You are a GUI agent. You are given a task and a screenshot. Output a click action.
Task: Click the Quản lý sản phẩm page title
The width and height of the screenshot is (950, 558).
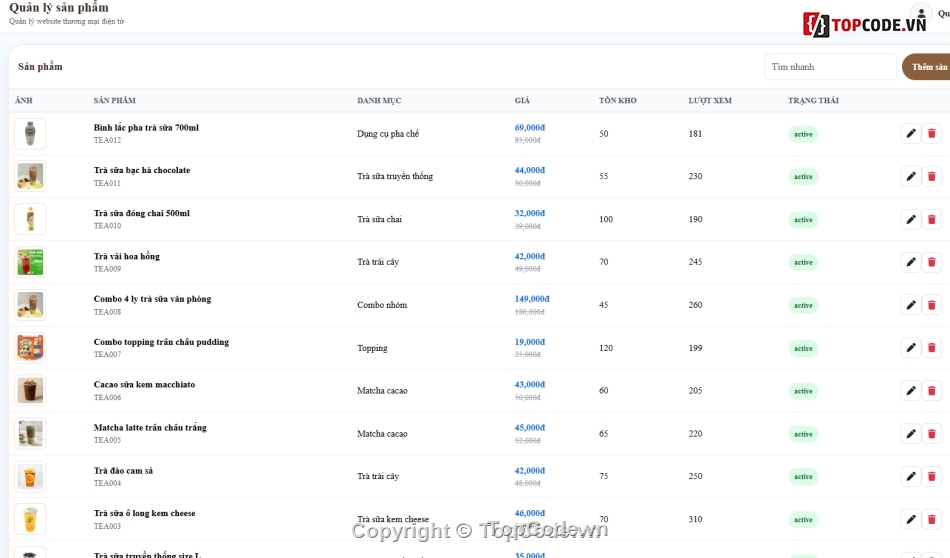pyautogui.click(x=59, y=8)
